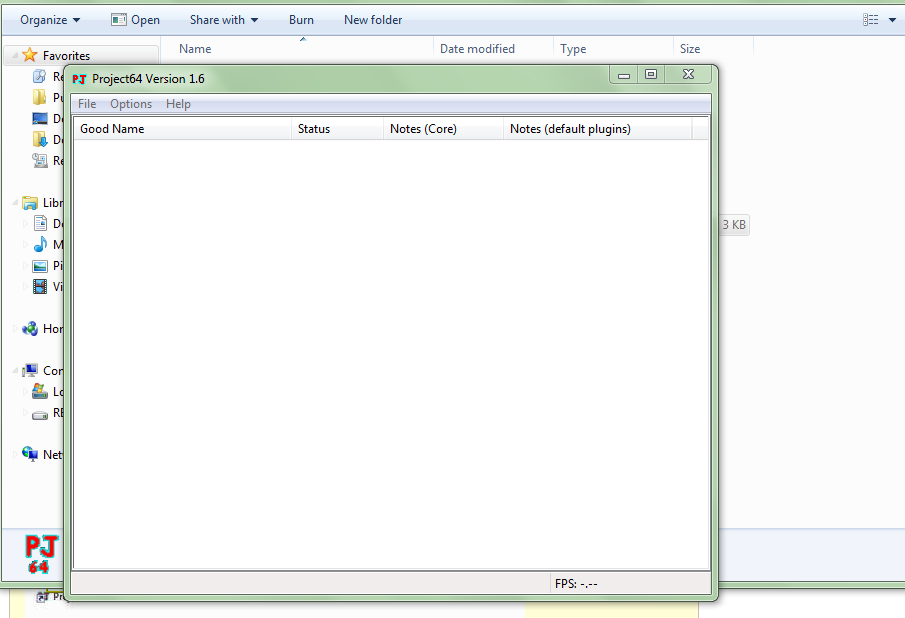Click the Recent Places icon under Favorites

point(39,76)
